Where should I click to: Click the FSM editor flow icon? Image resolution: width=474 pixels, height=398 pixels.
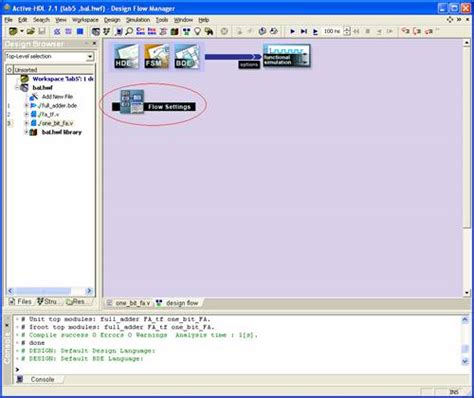click(x=156, y=57)
